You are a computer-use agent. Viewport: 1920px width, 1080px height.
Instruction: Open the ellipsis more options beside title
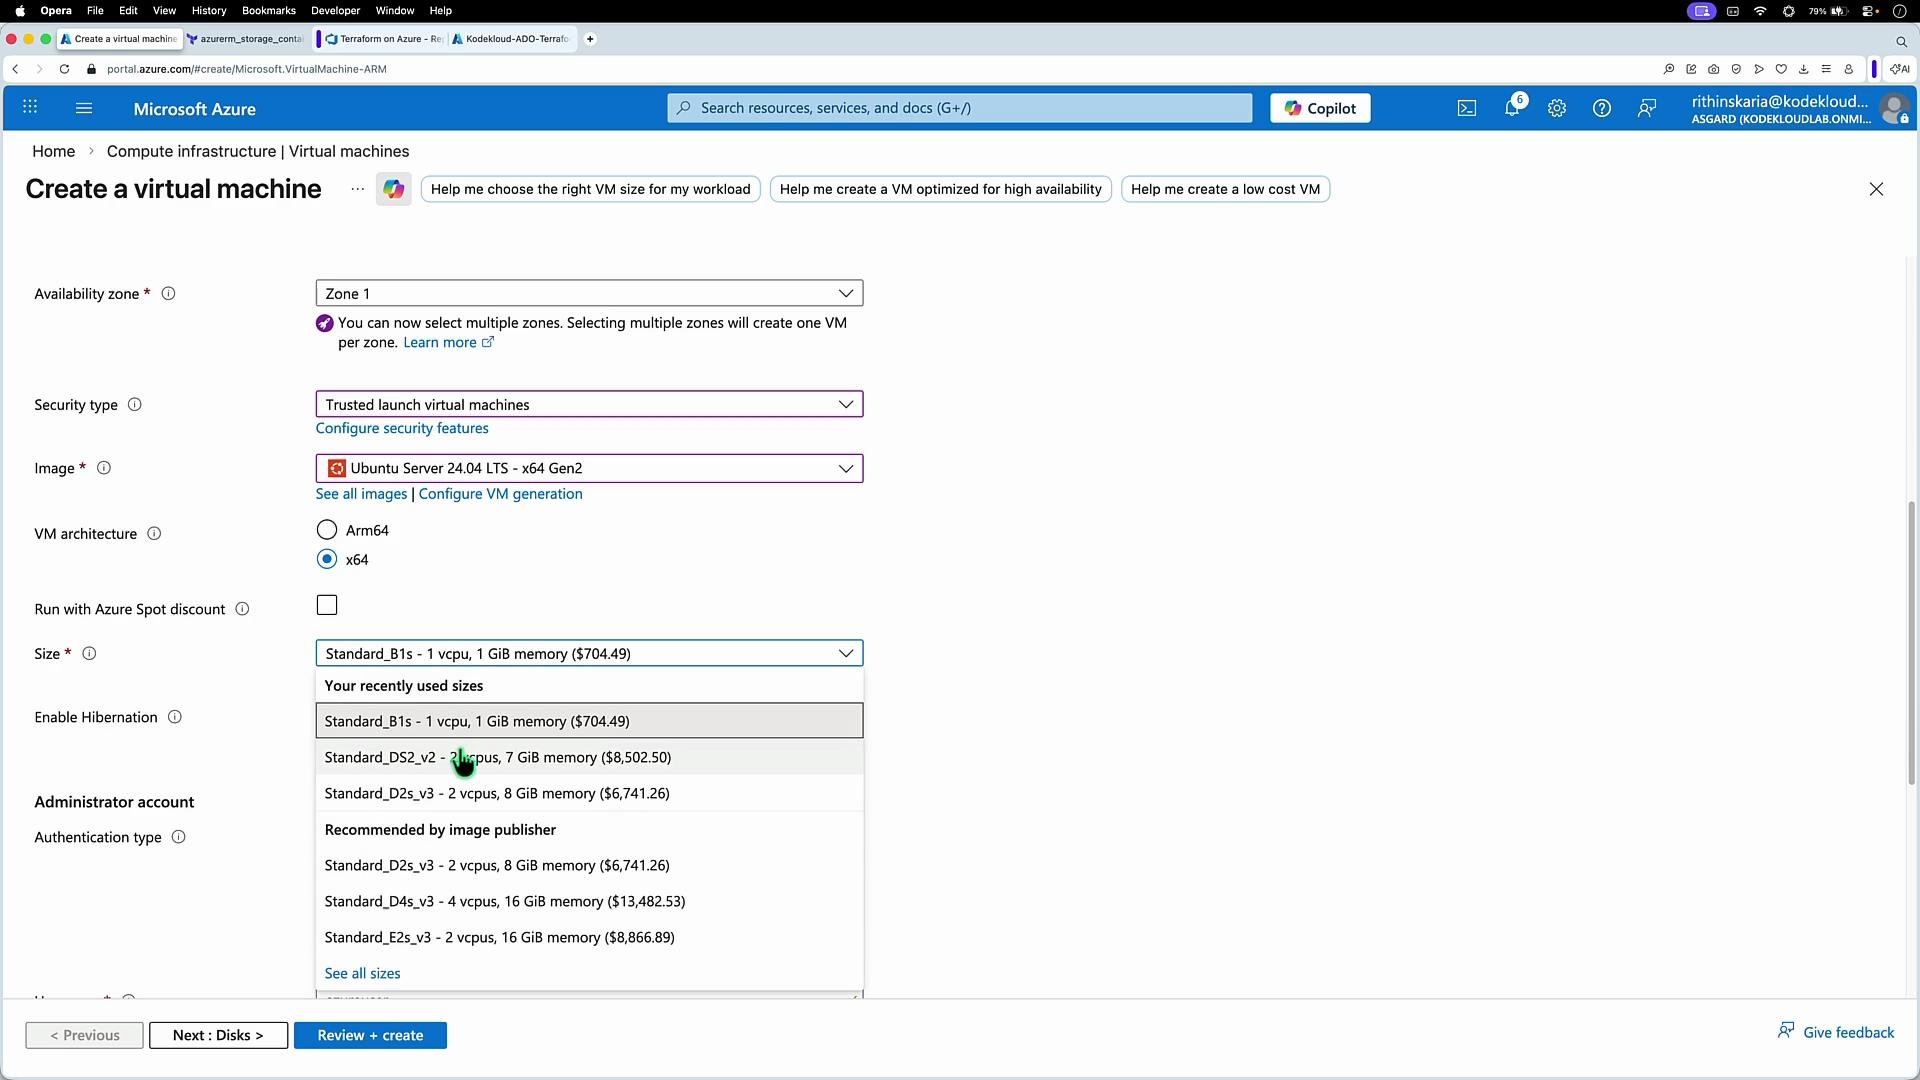357,189
